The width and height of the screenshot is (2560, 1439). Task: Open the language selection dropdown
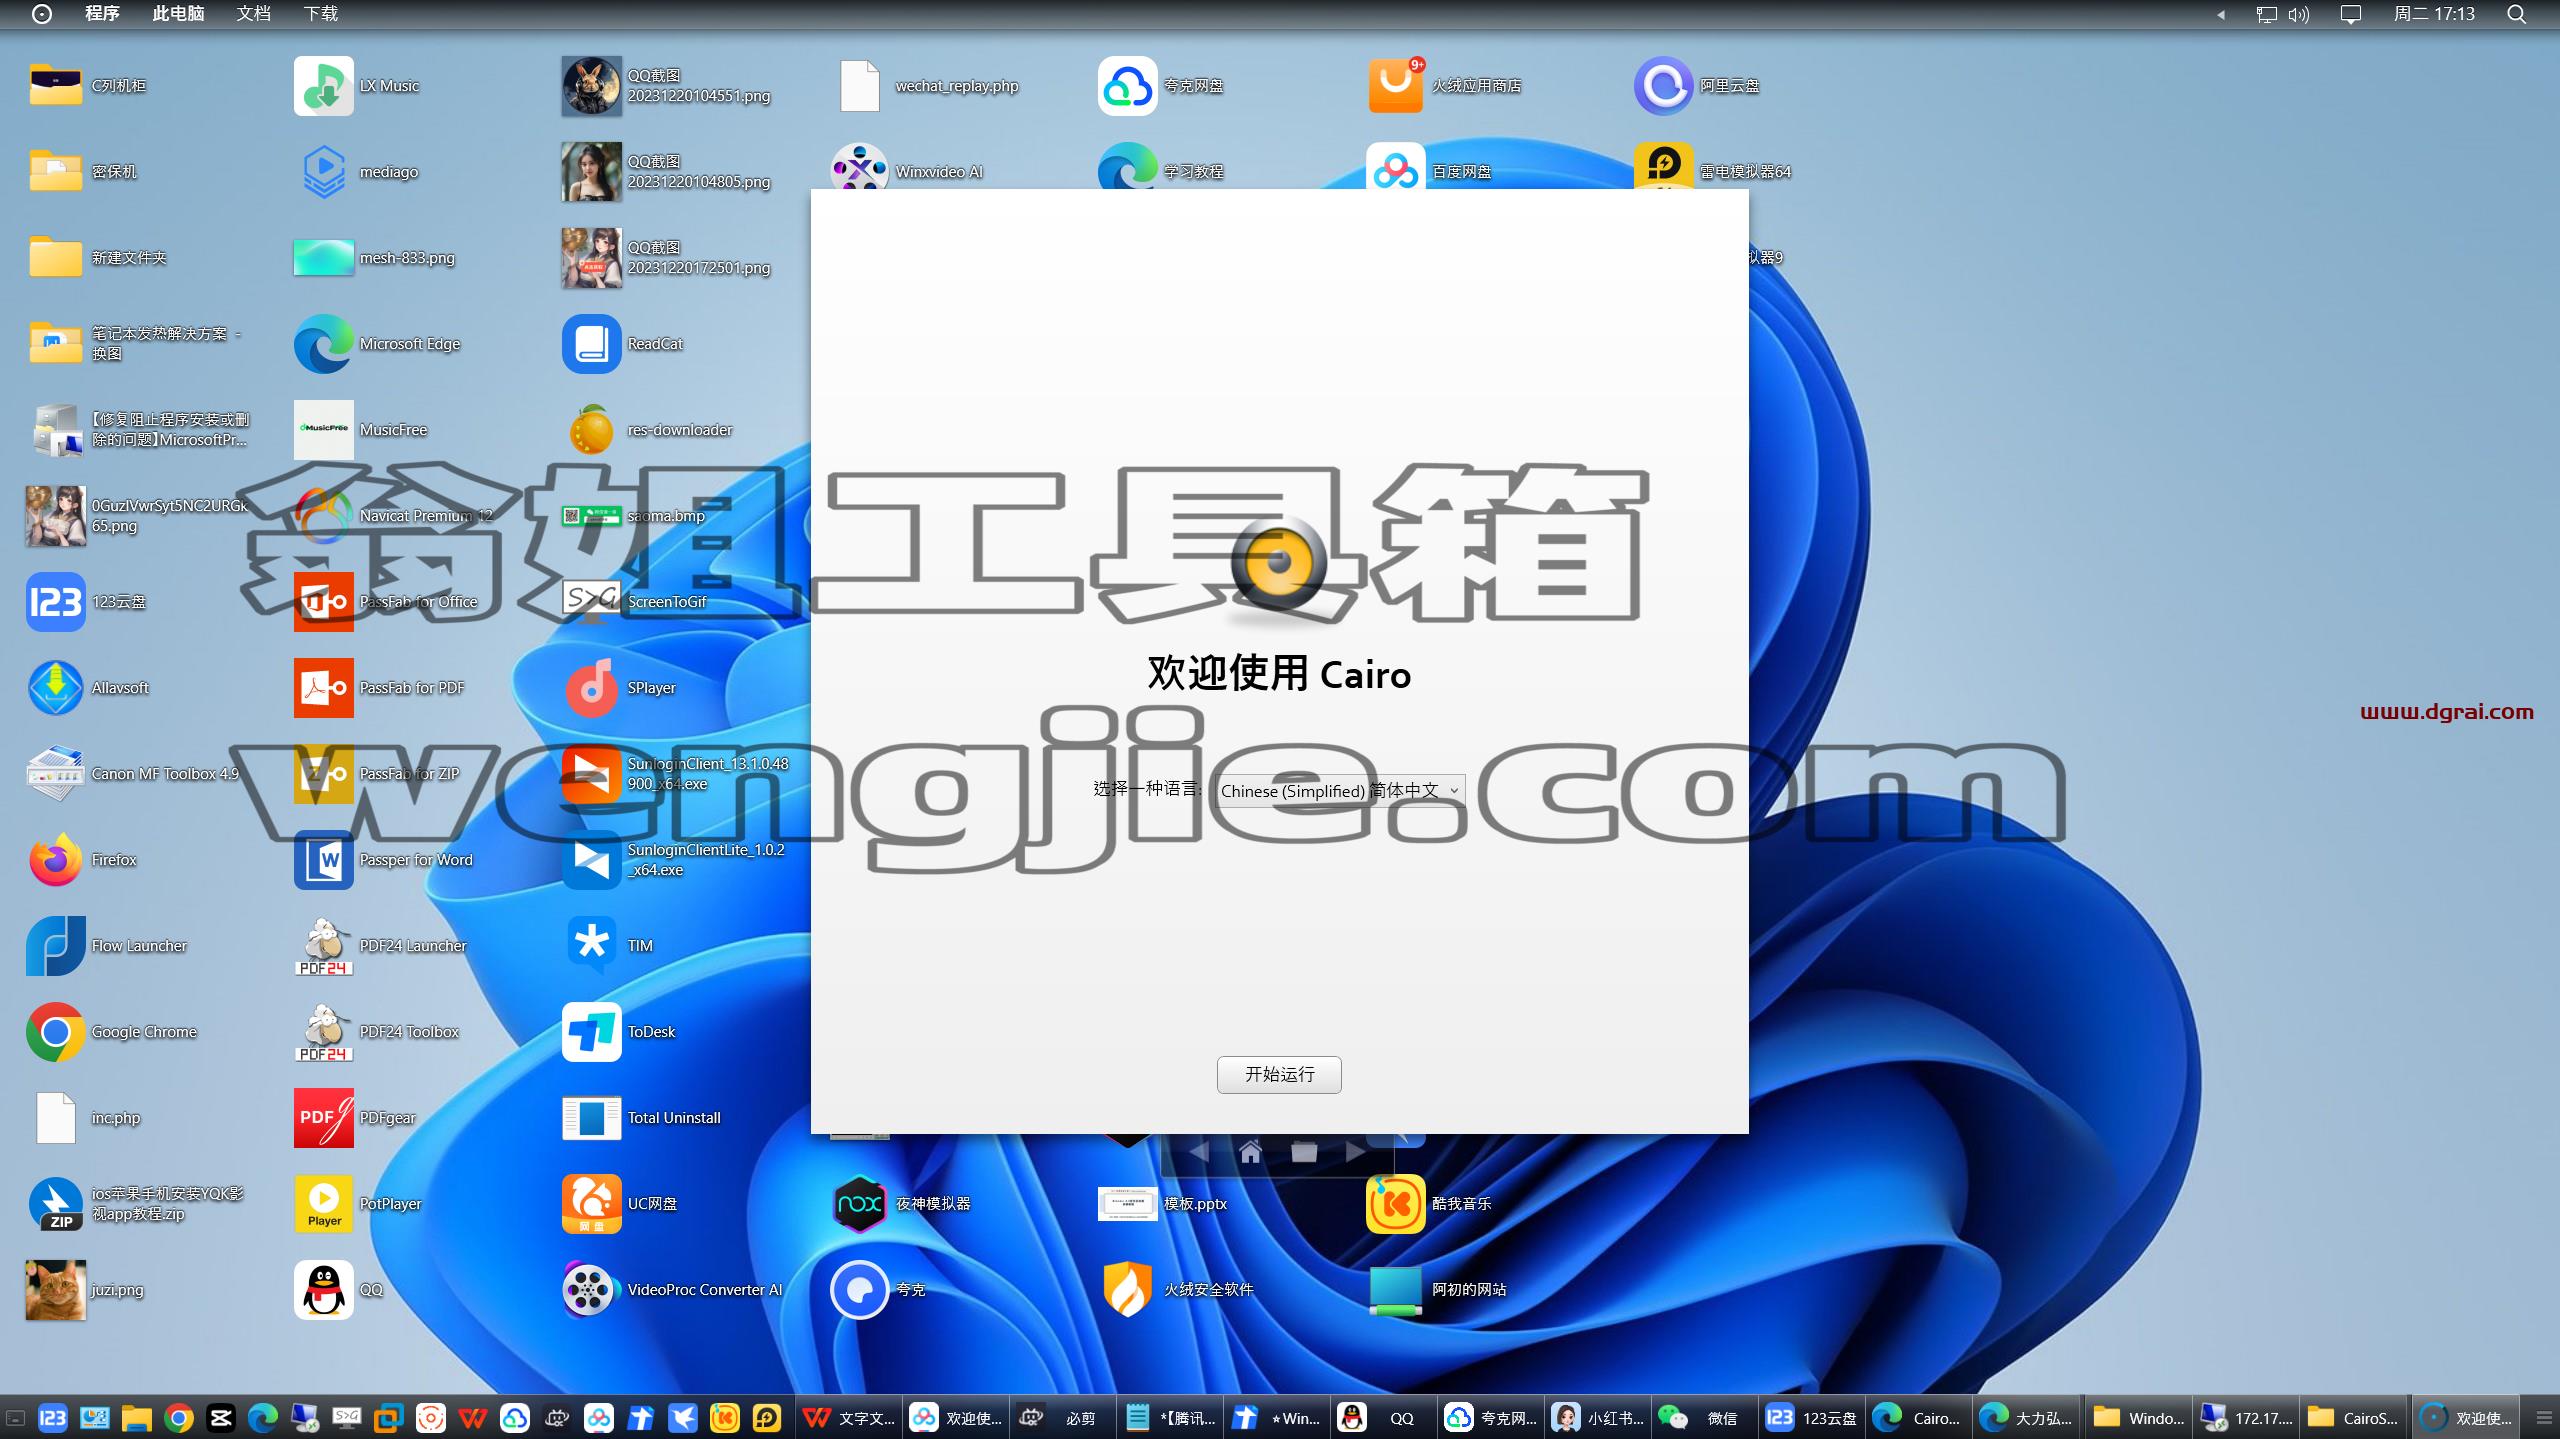click(x=1340, y=790)
